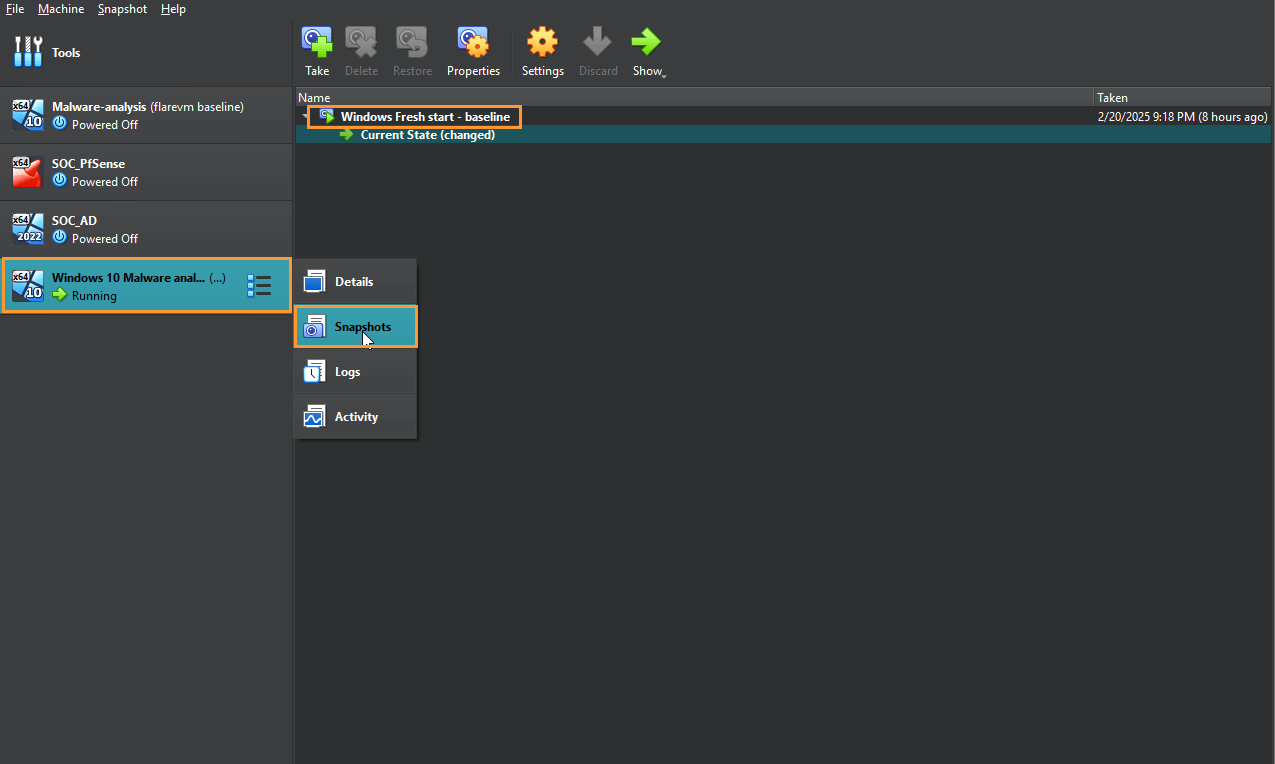Viewport: 1275px width, 764px height.
Task: Open the Machine menu
Action: (x=61, y=9)
